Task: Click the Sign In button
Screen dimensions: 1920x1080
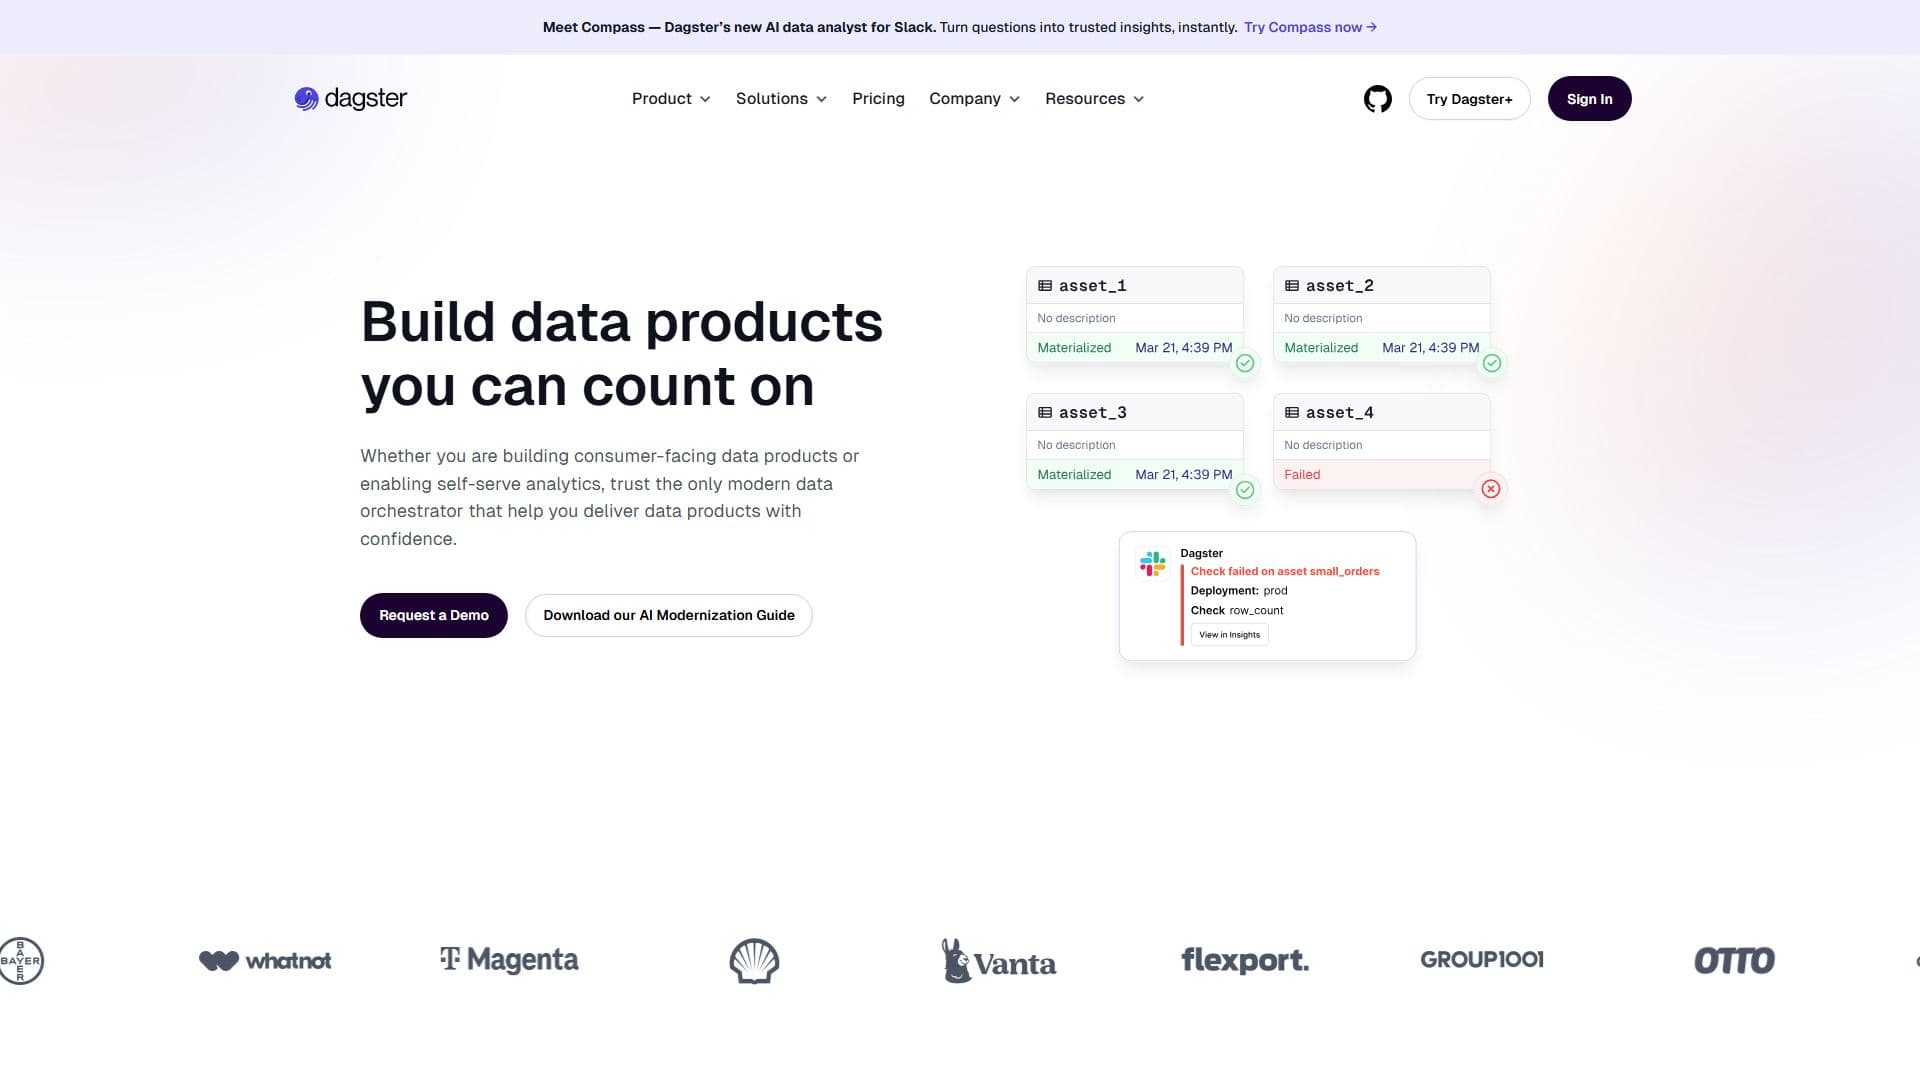Action: click(1589, 99)
